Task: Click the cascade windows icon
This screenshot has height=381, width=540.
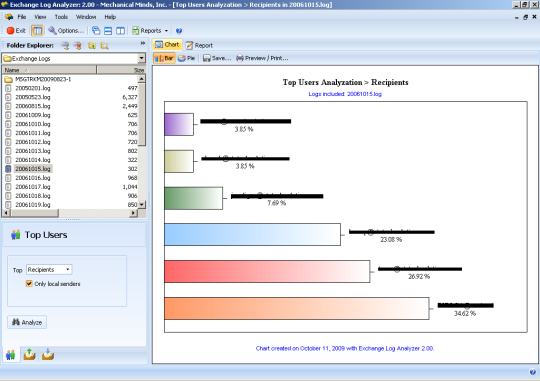Action: click(x=96, y=31)
